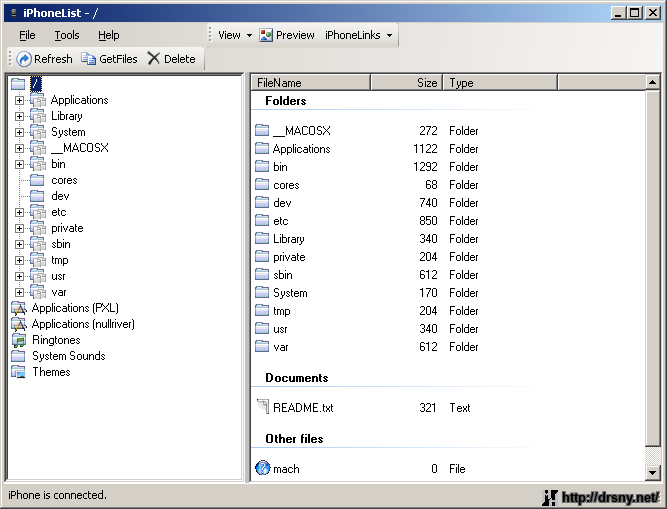Click the System Sounds folder icon

click(x=18, y=356)
